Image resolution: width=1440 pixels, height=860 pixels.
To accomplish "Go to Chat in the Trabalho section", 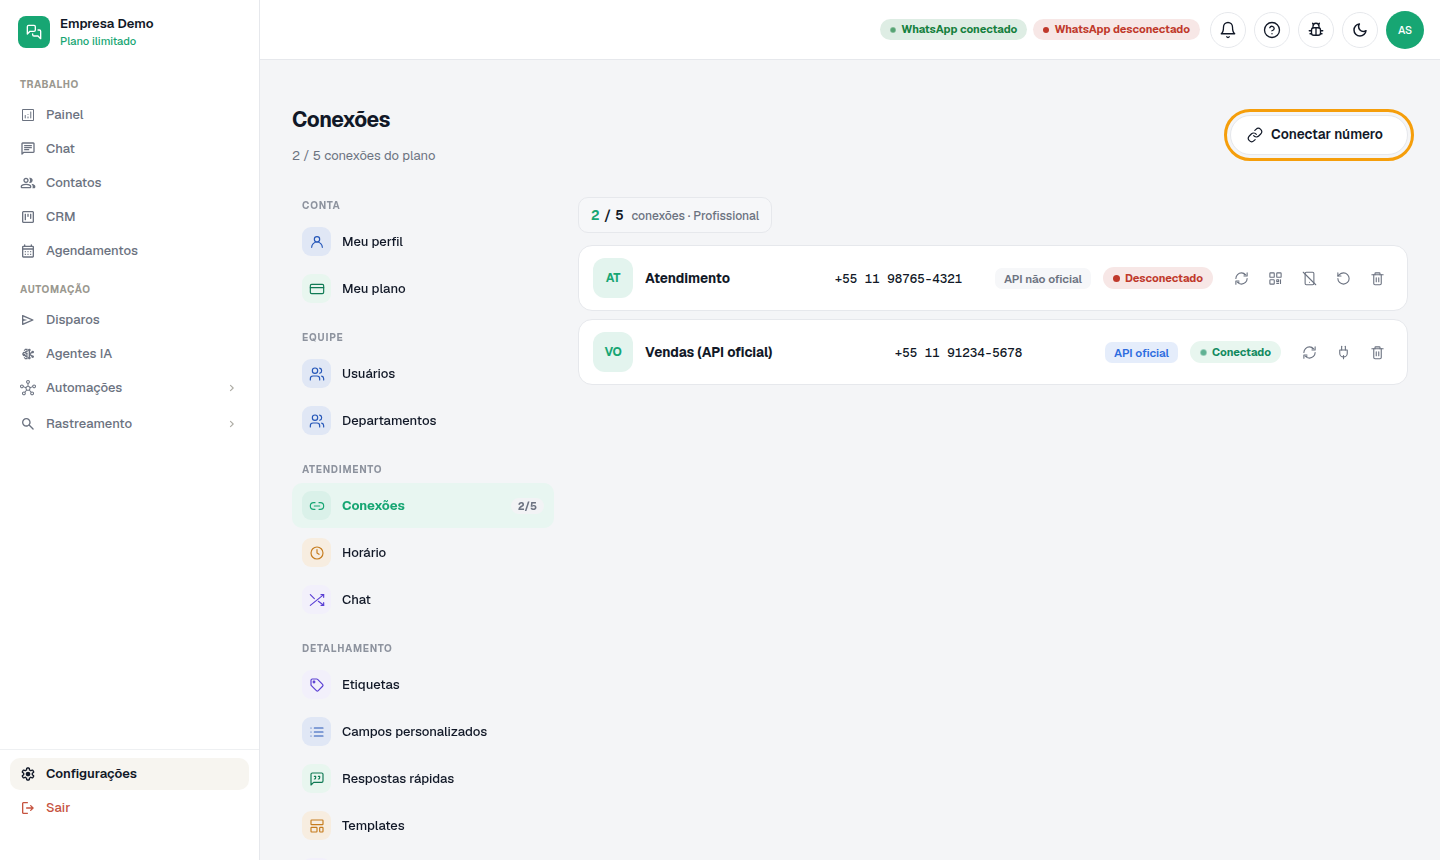I will coord(129,149).
